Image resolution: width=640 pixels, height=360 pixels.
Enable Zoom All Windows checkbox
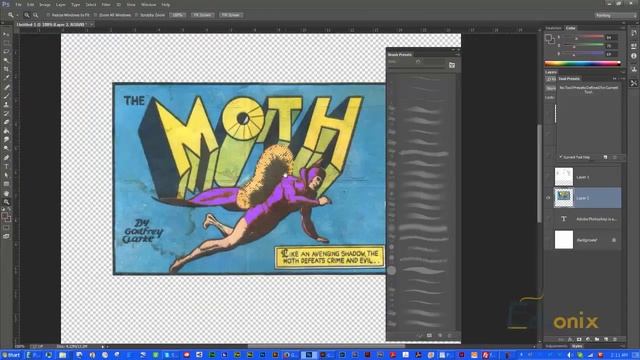pos(96,15)
